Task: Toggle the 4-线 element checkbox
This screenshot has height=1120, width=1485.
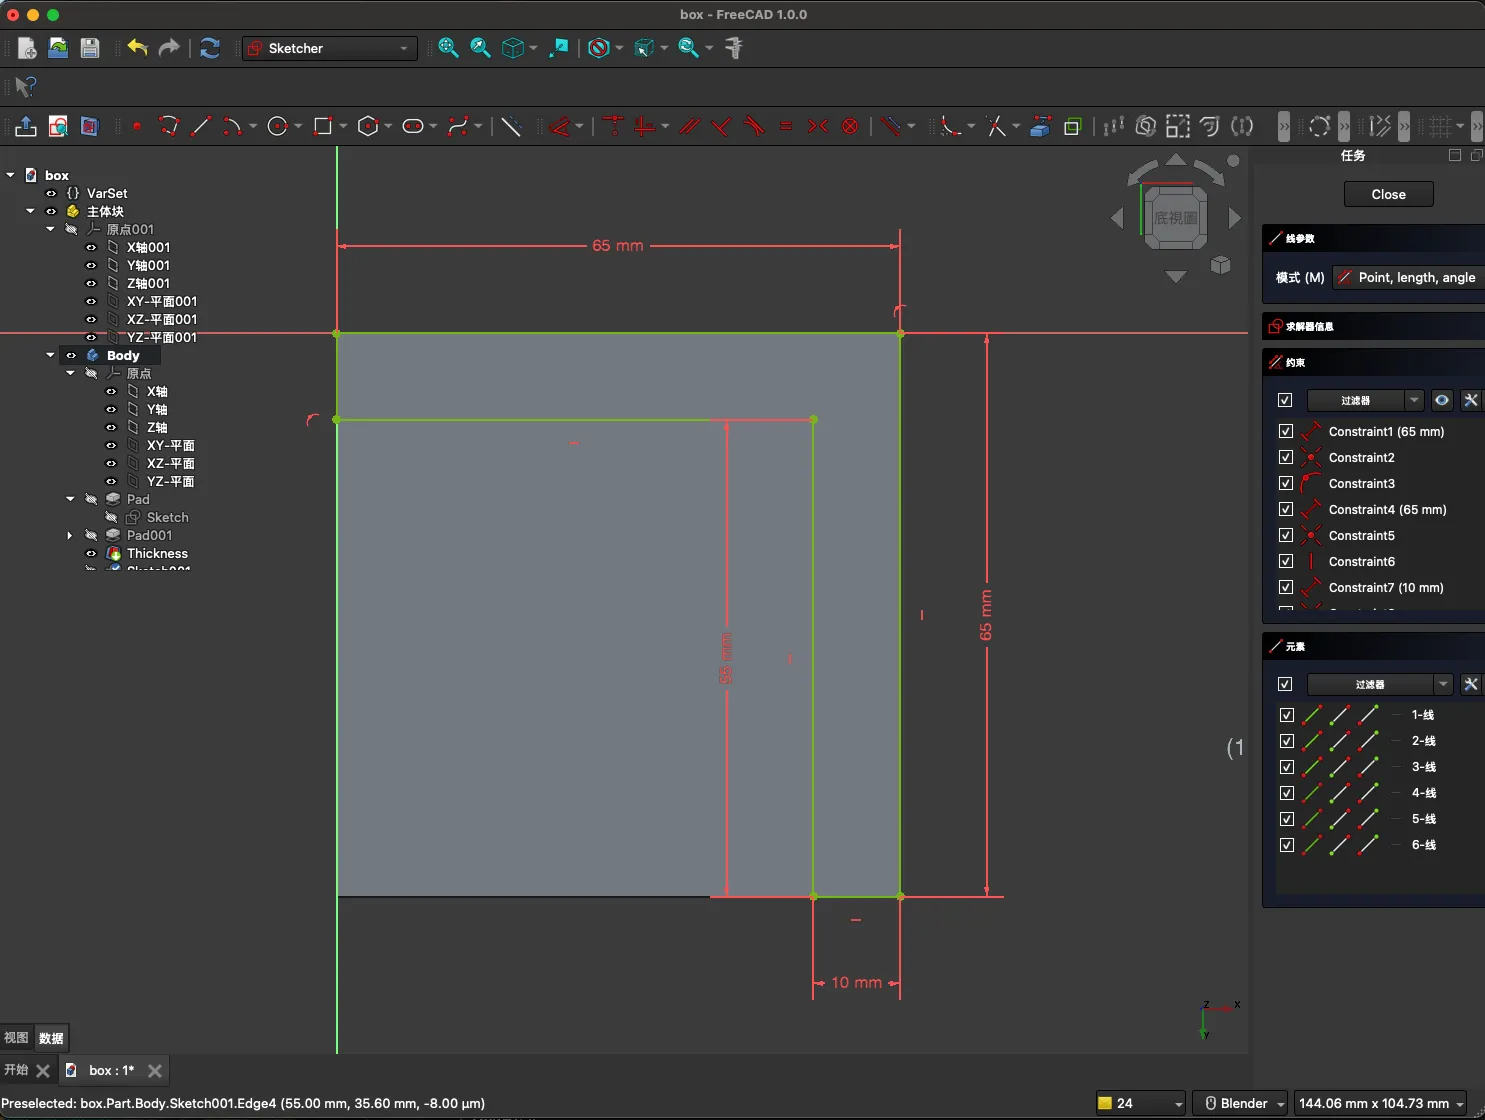Action: [x=1287, y=793]
